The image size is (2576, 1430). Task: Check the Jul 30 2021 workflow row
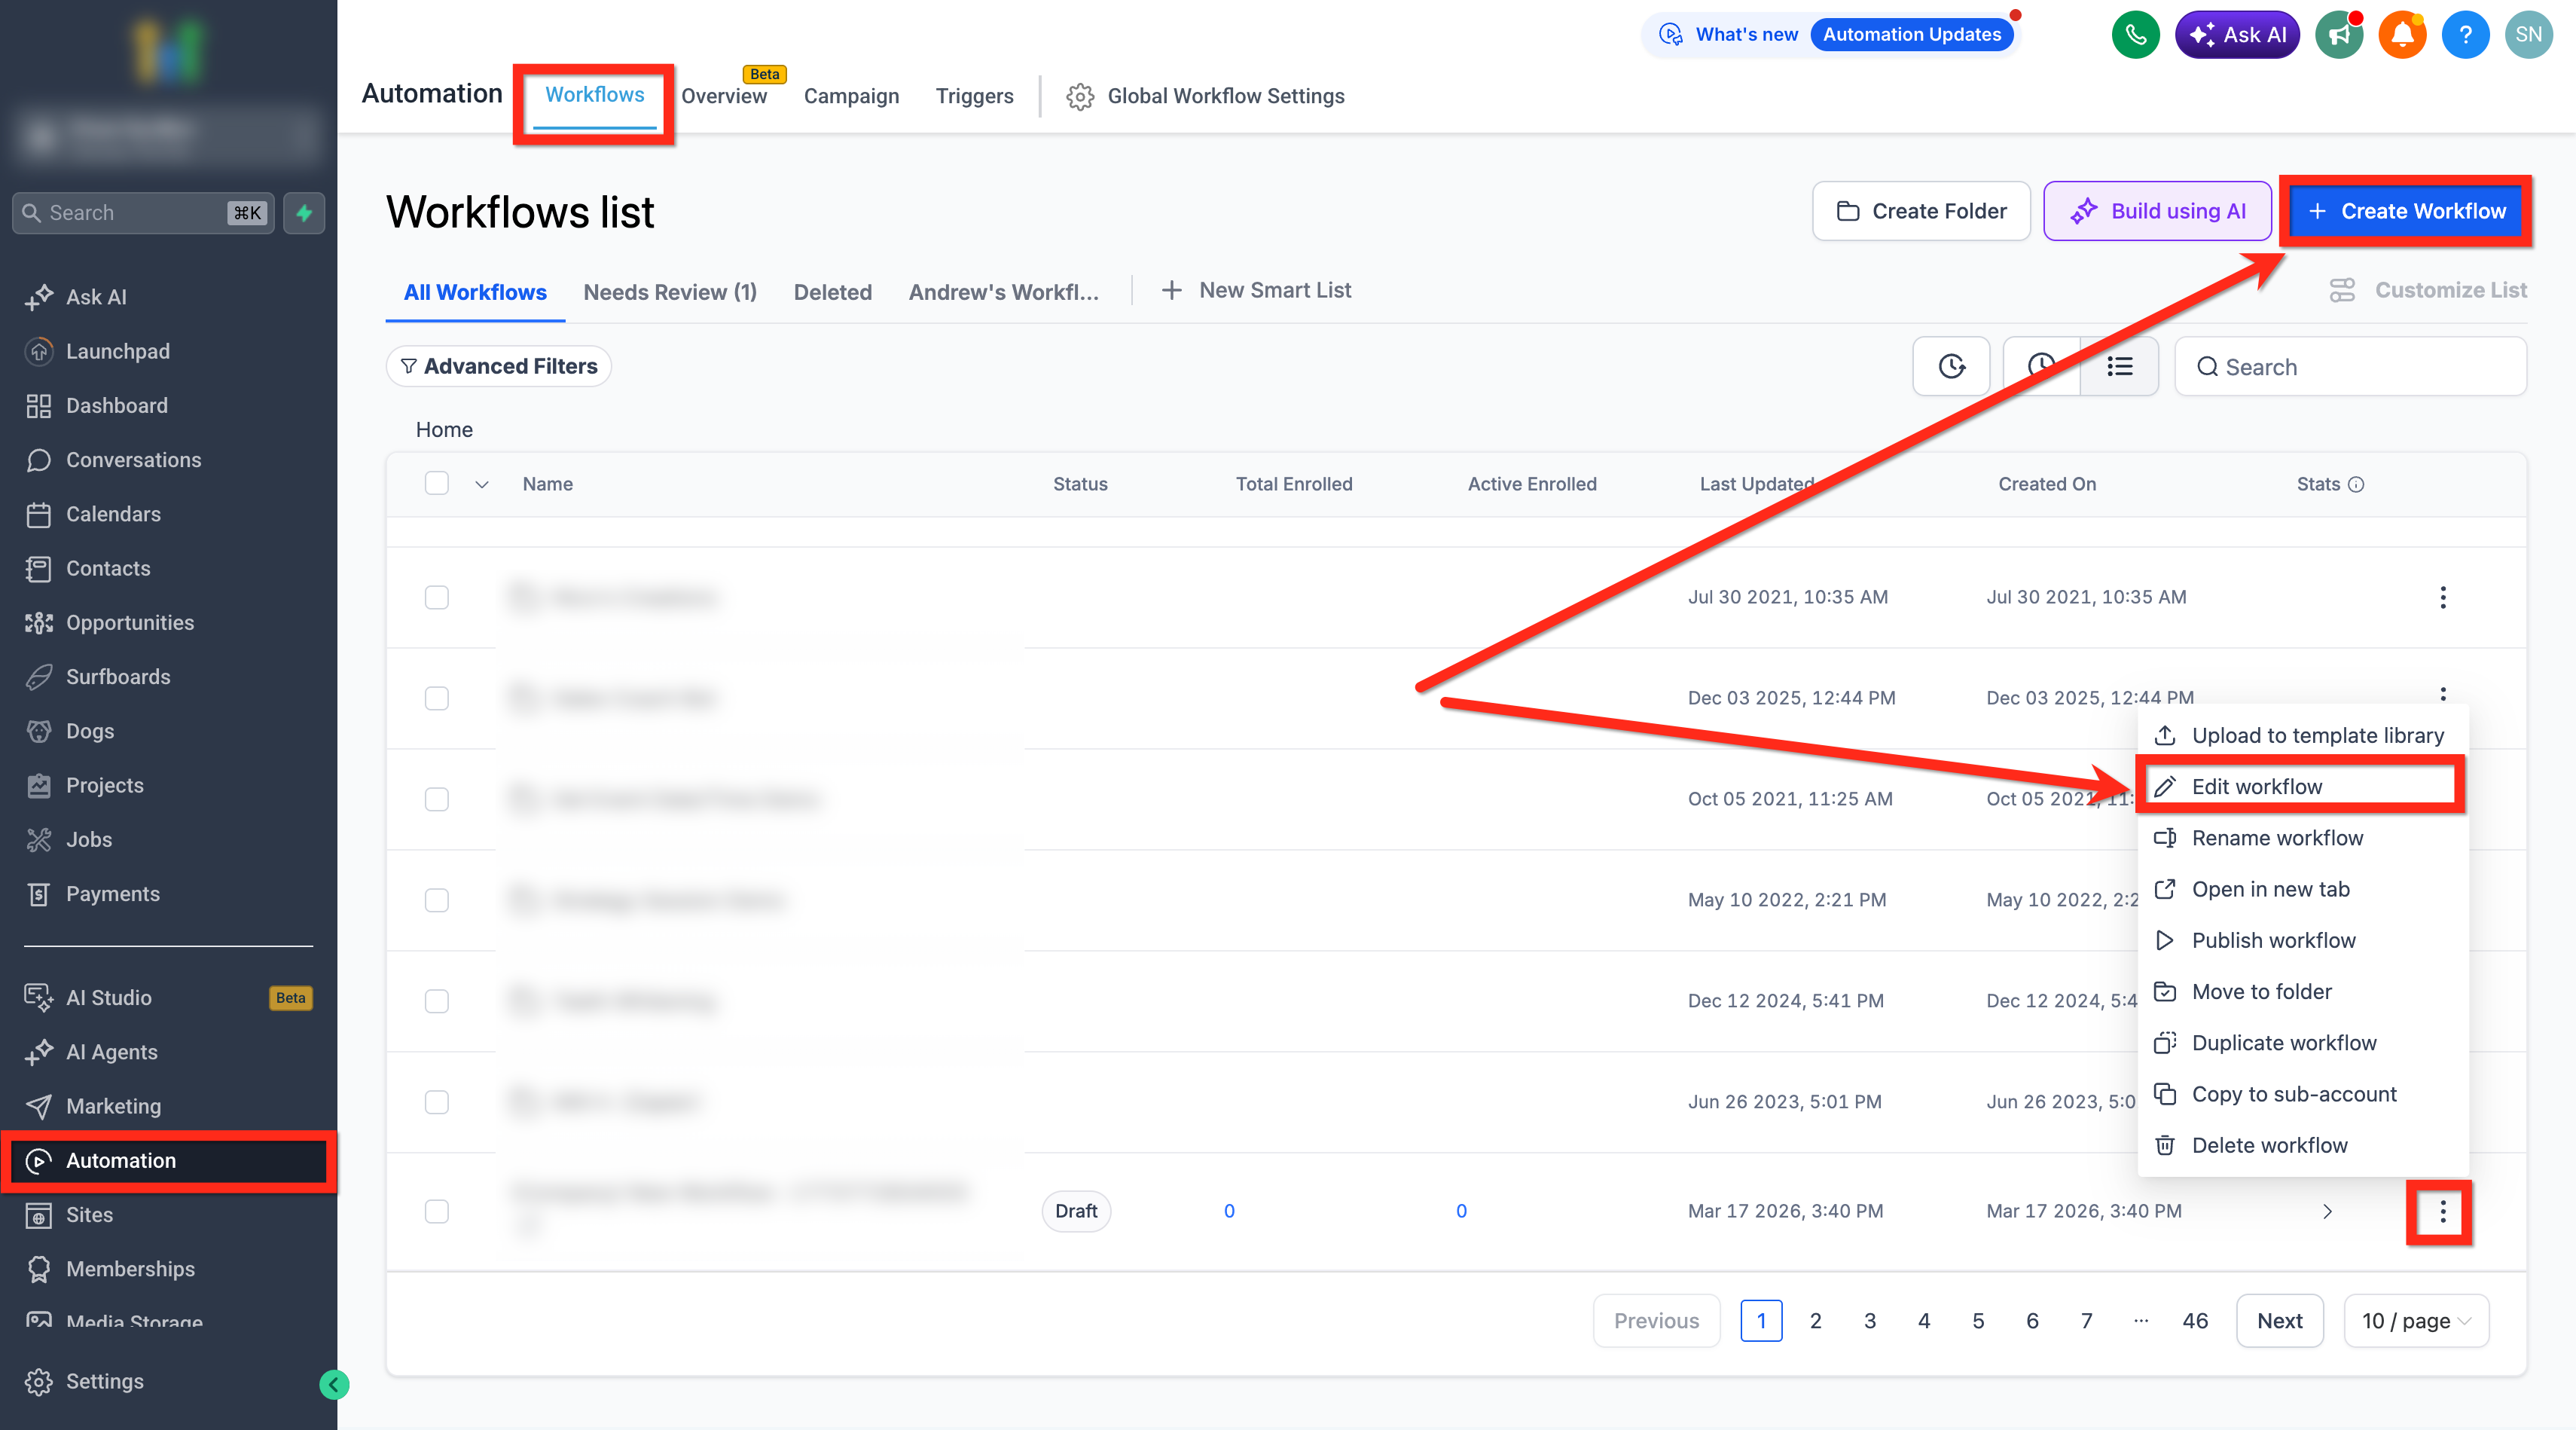pyautogui.click(x=437, y=597)
